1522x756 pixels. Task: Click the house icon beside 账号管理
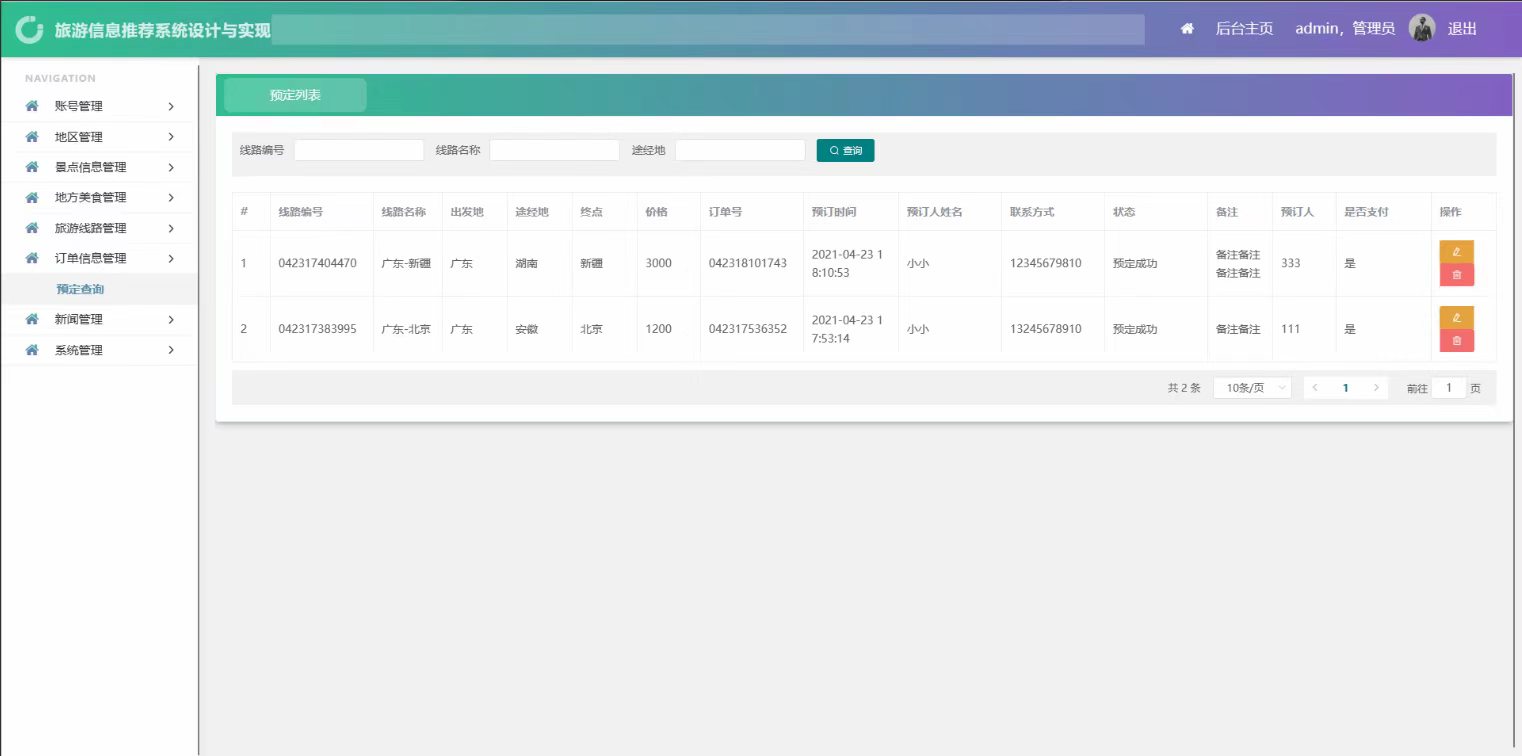(x=32, y=106)
